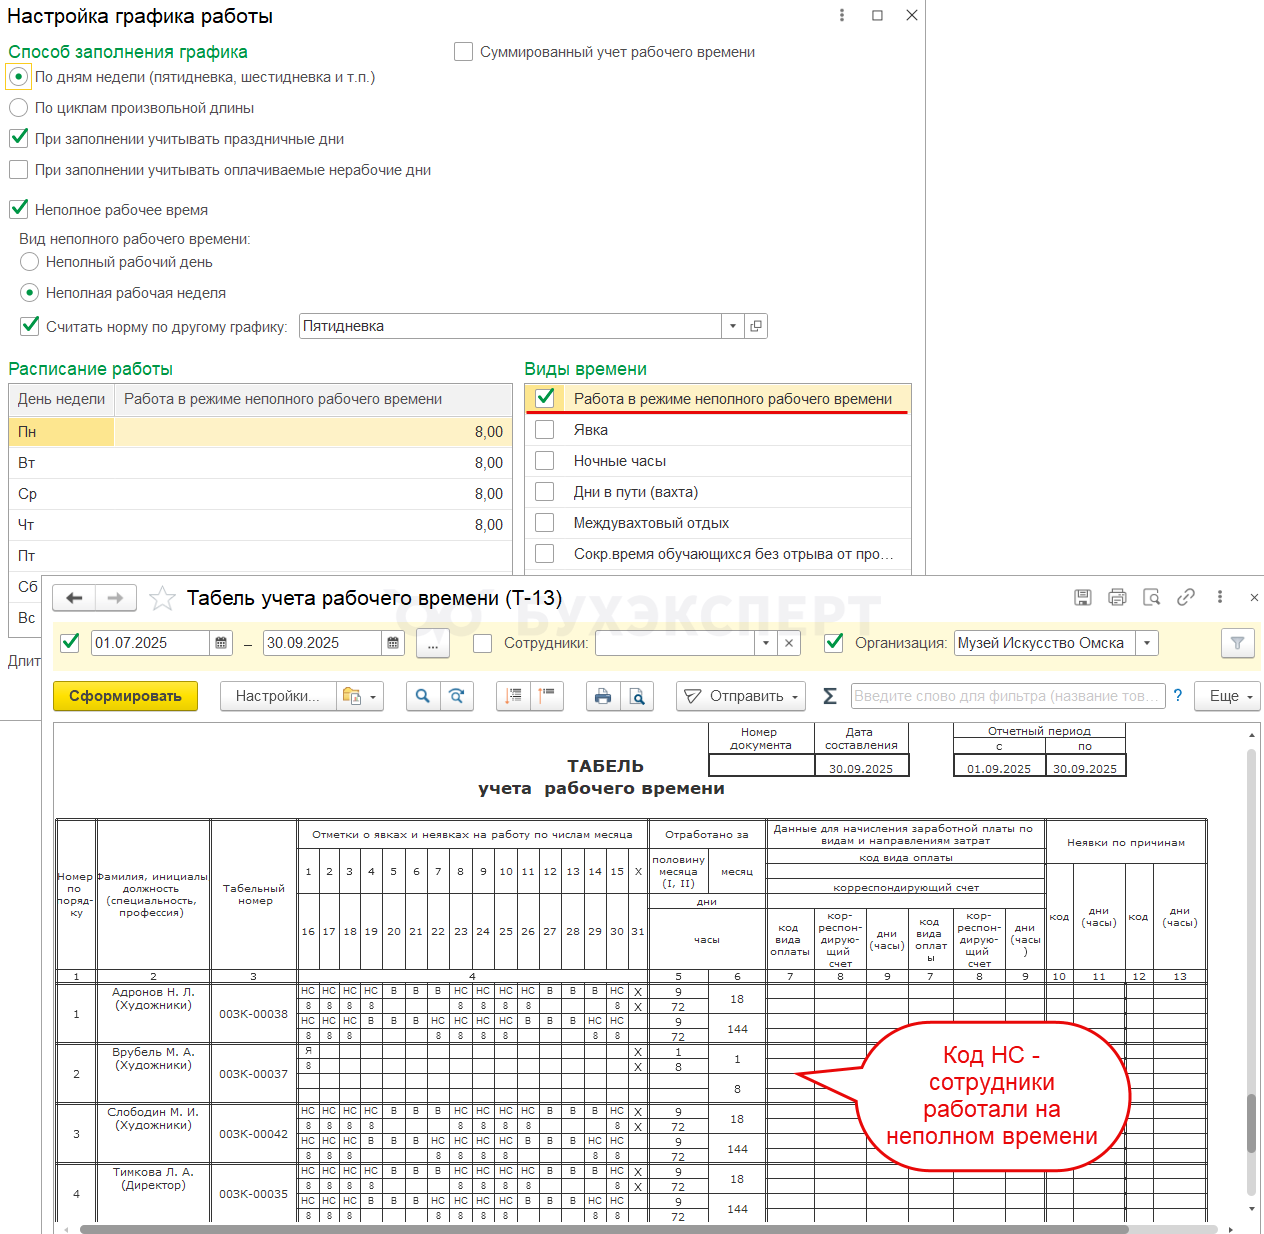Click the filter funnel button in the report header

click(x=1238, y=643)
